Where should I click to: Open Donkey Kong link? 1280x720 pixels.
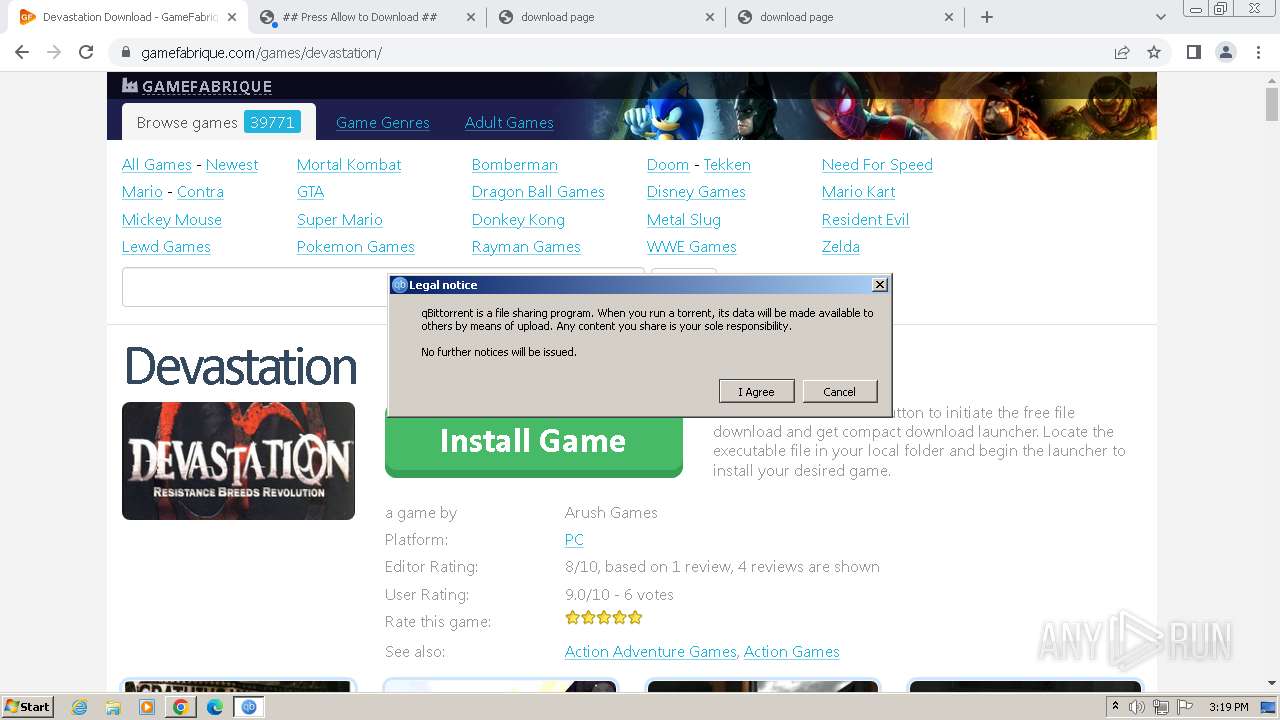coord(518,220)
